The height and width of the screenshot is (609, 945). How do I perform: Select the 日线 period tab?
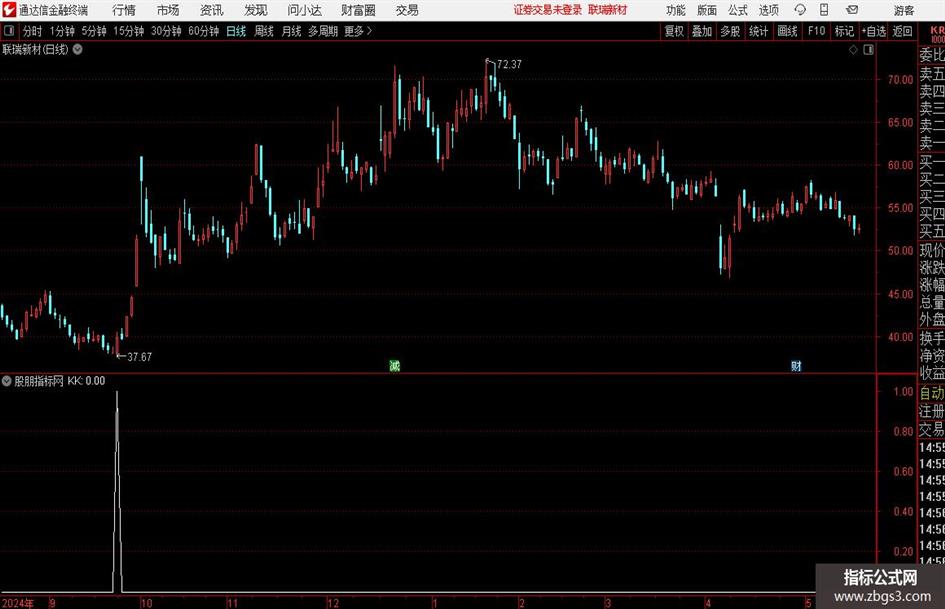pos(236,31)
